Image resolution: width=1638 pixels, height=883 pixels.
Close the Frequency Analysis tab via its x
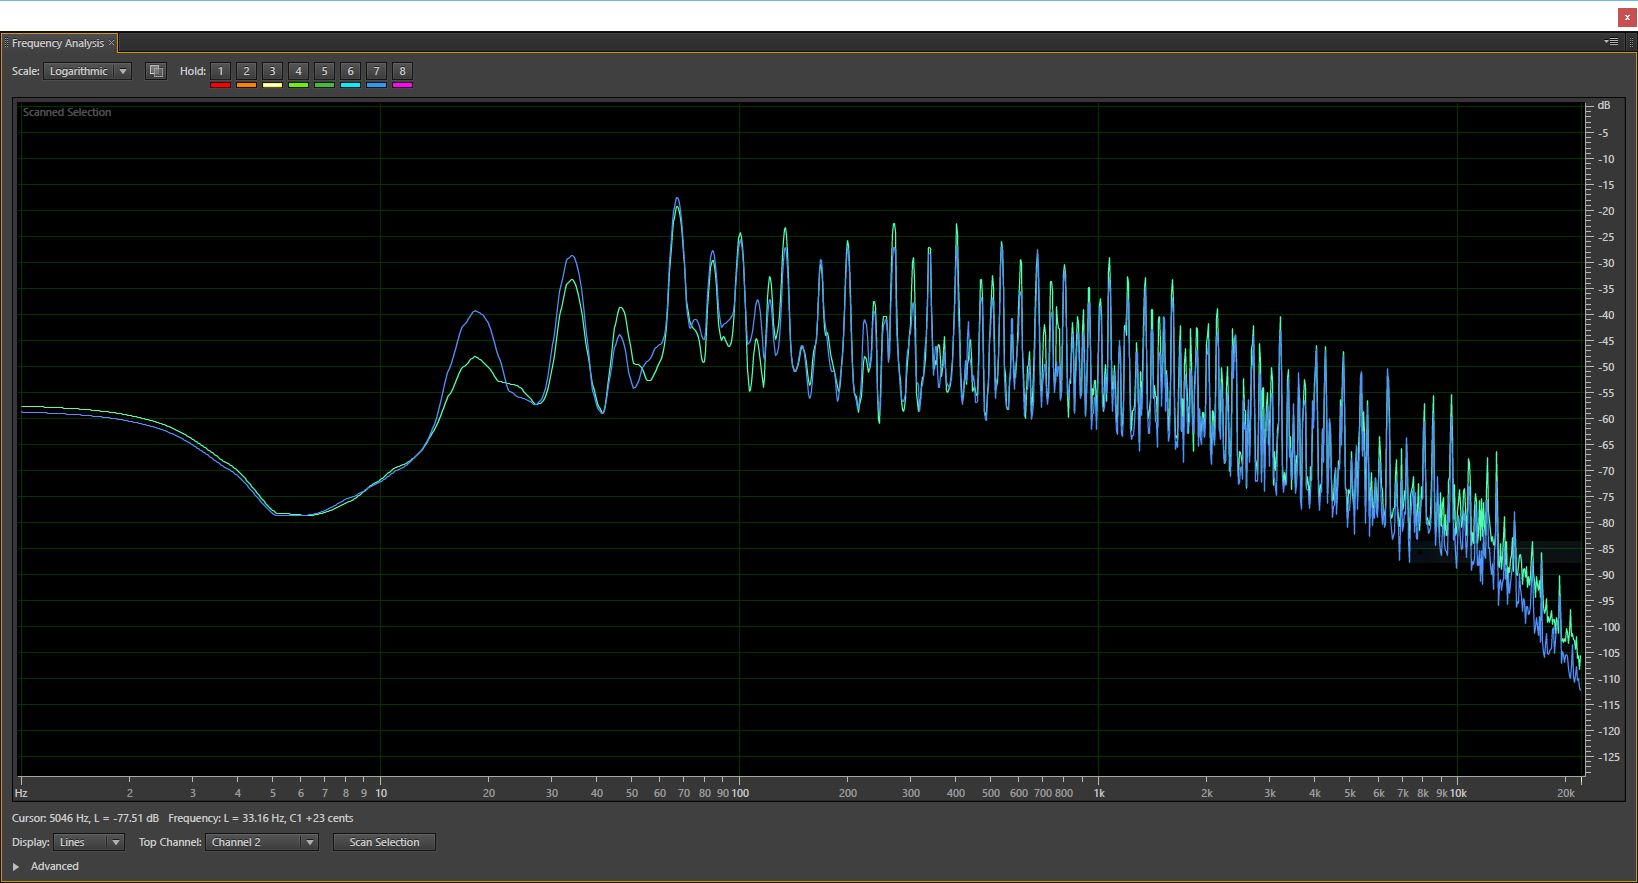pos(111,43)
